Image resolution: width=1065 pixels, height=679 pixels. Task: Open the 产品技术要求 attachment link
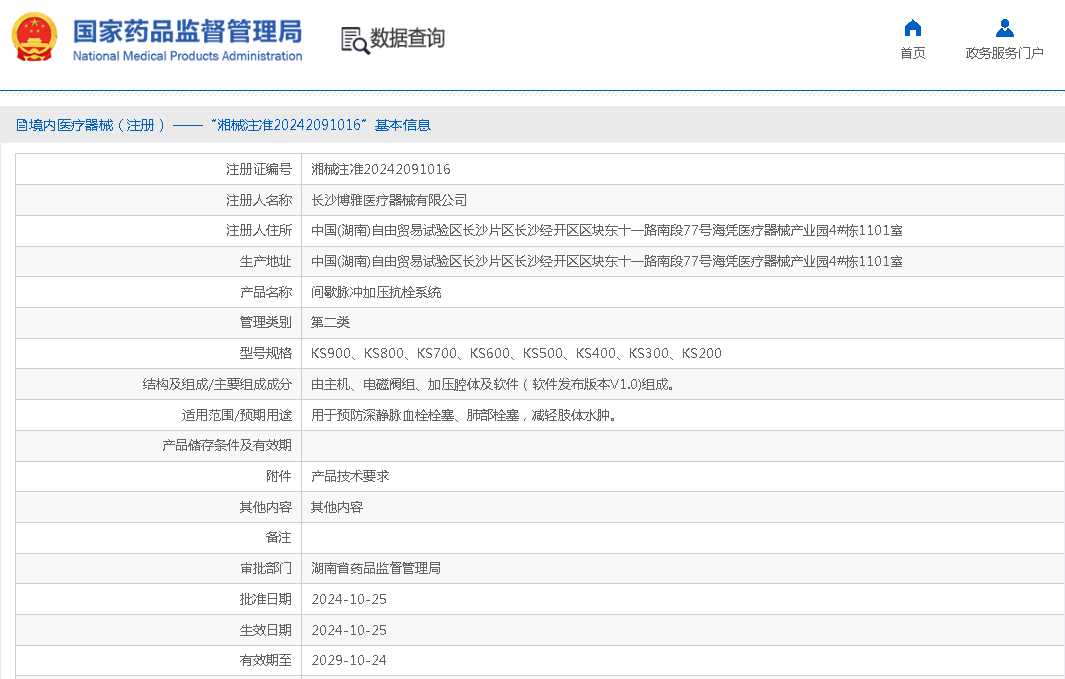[x=350, y=476]
